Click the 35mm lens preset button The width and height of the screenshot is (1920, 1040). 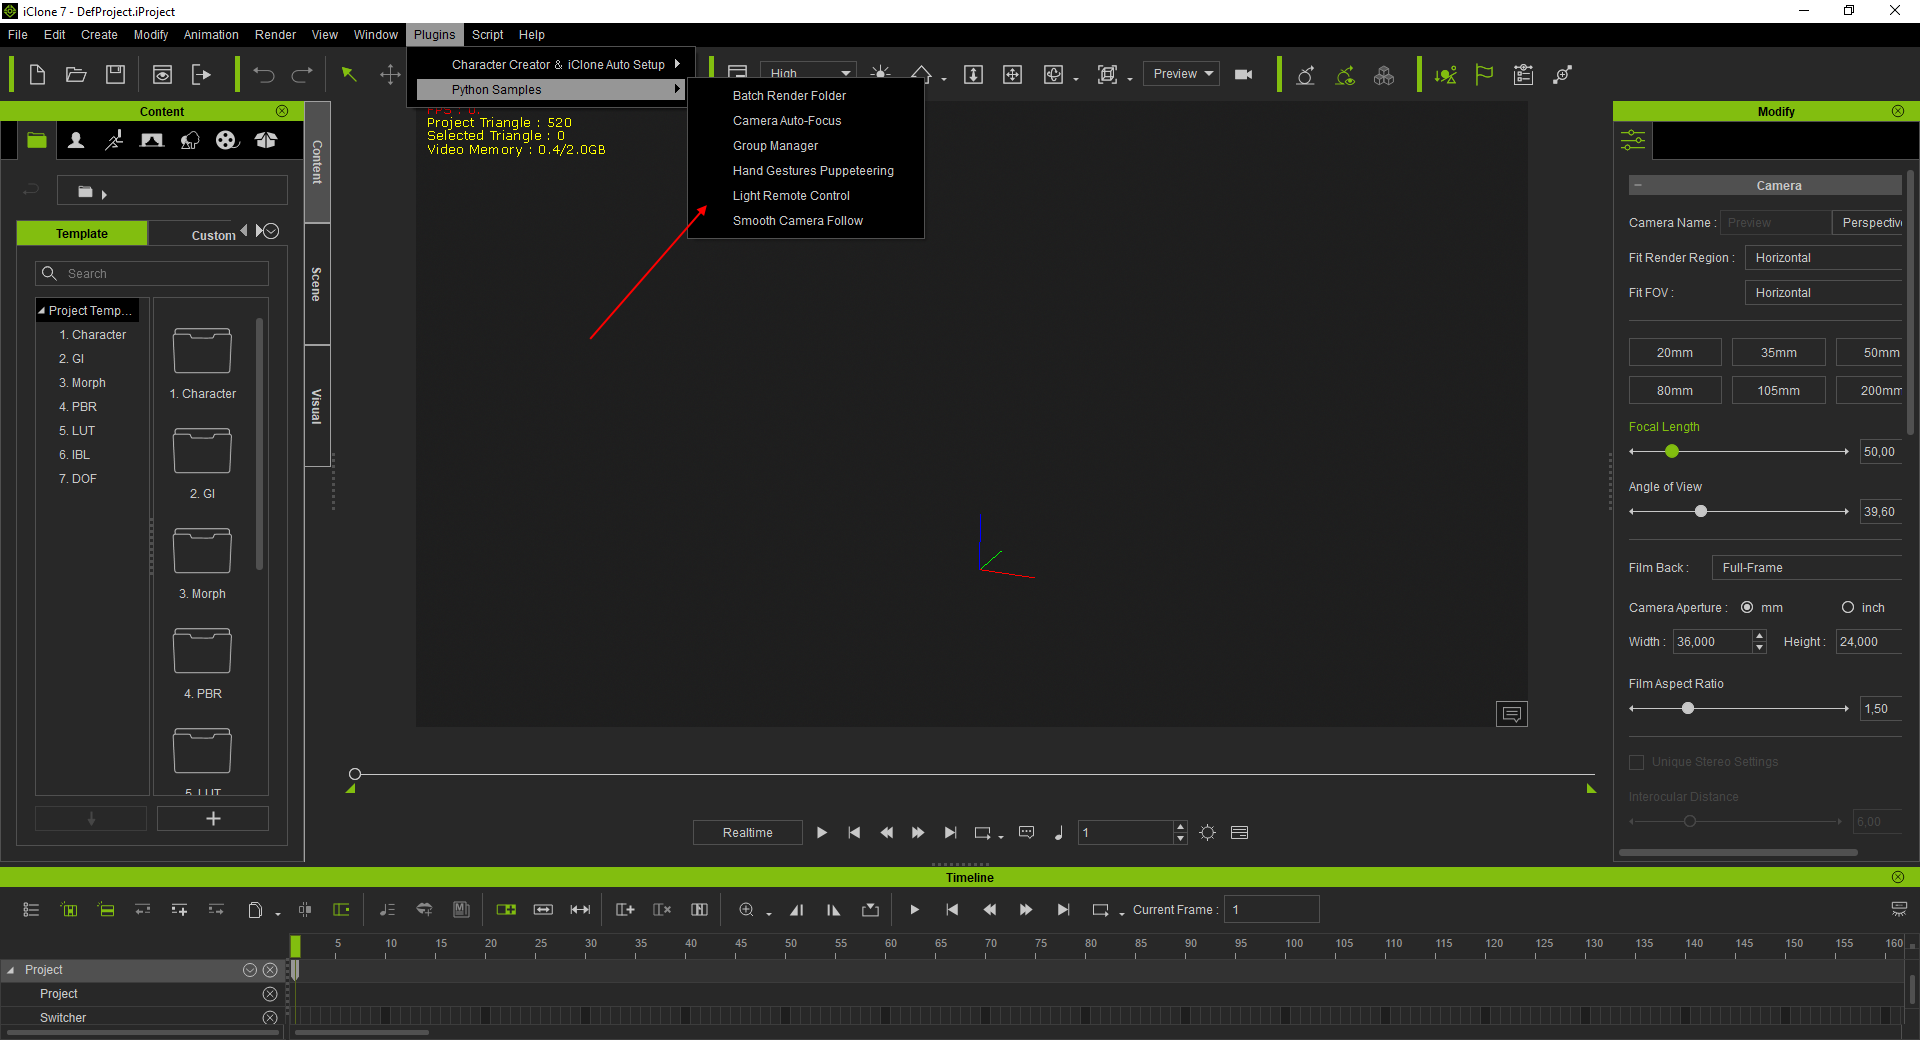(x=1778, y=352)
